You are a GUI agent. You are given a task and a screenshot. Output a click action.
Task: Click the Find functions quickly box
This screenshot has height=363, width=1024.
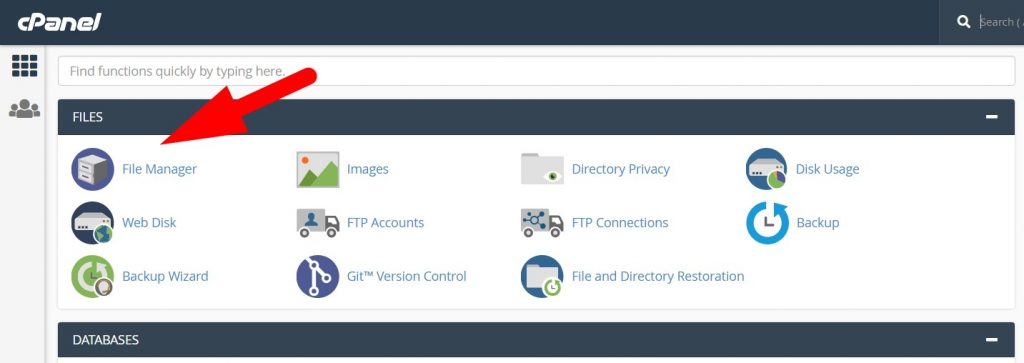536,71
